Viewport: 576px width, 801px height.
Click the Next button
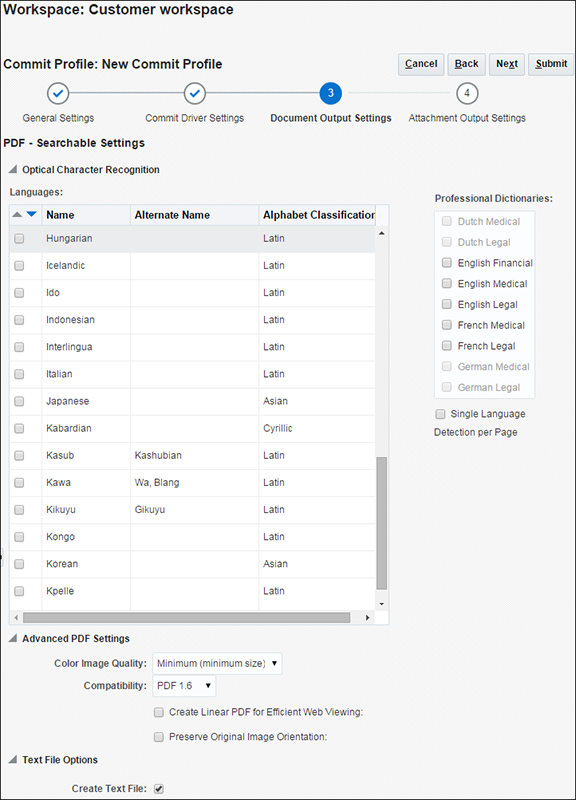coord(507,64)
